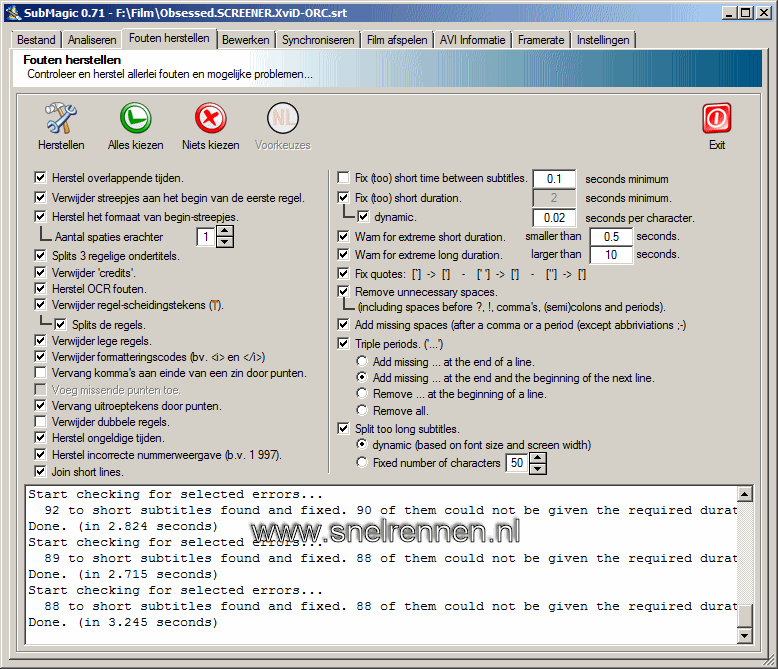
Task: Open the Bewerken tab
Action: (246, 40)
